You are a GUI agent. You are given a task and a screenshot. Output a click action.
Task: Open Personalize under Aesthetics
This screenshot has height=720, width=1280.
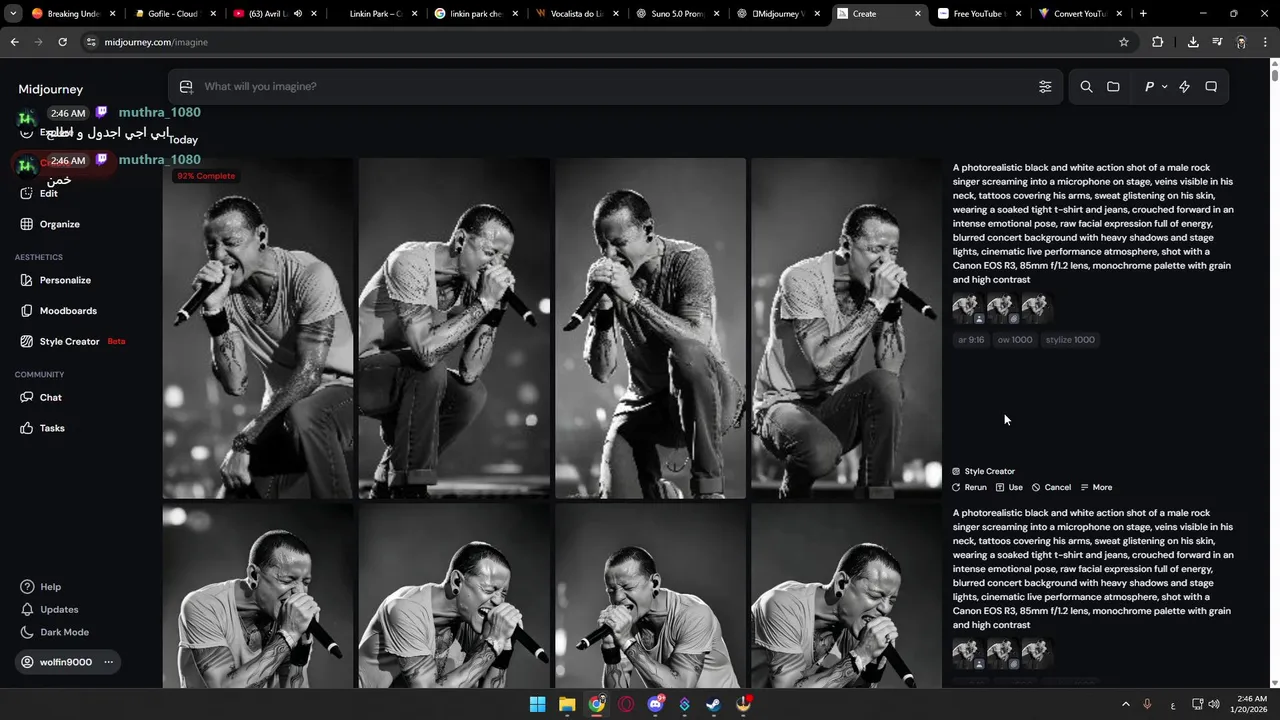pos(65,280)
